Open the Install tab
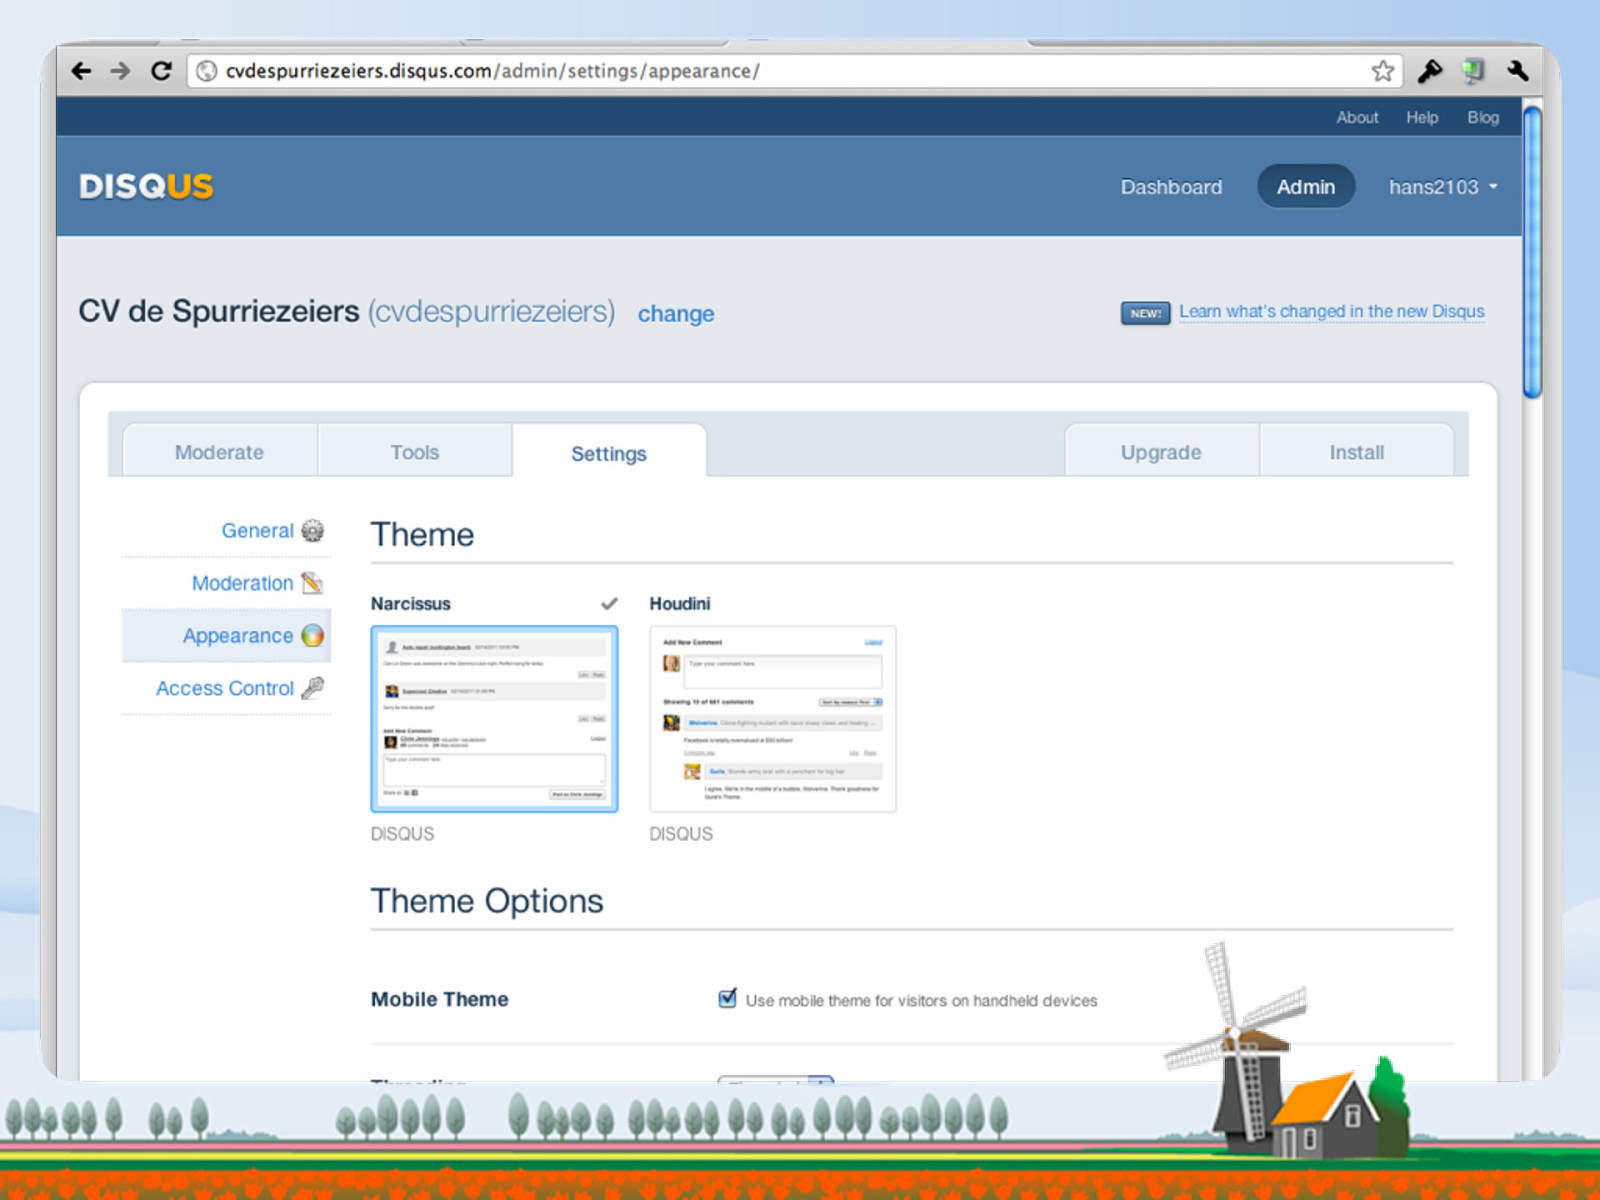Viewport: 1600px width, 1200px height. 1357,452
